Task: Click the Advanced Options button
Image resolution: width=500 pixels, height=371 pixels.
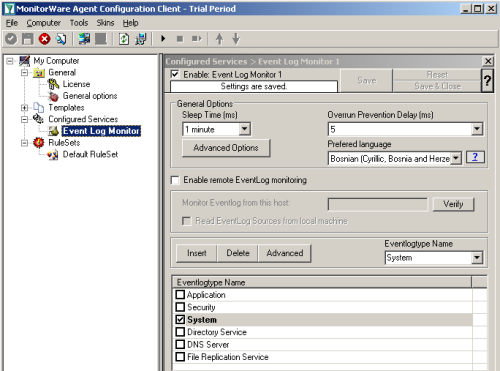Action: (x=226, y=148)
